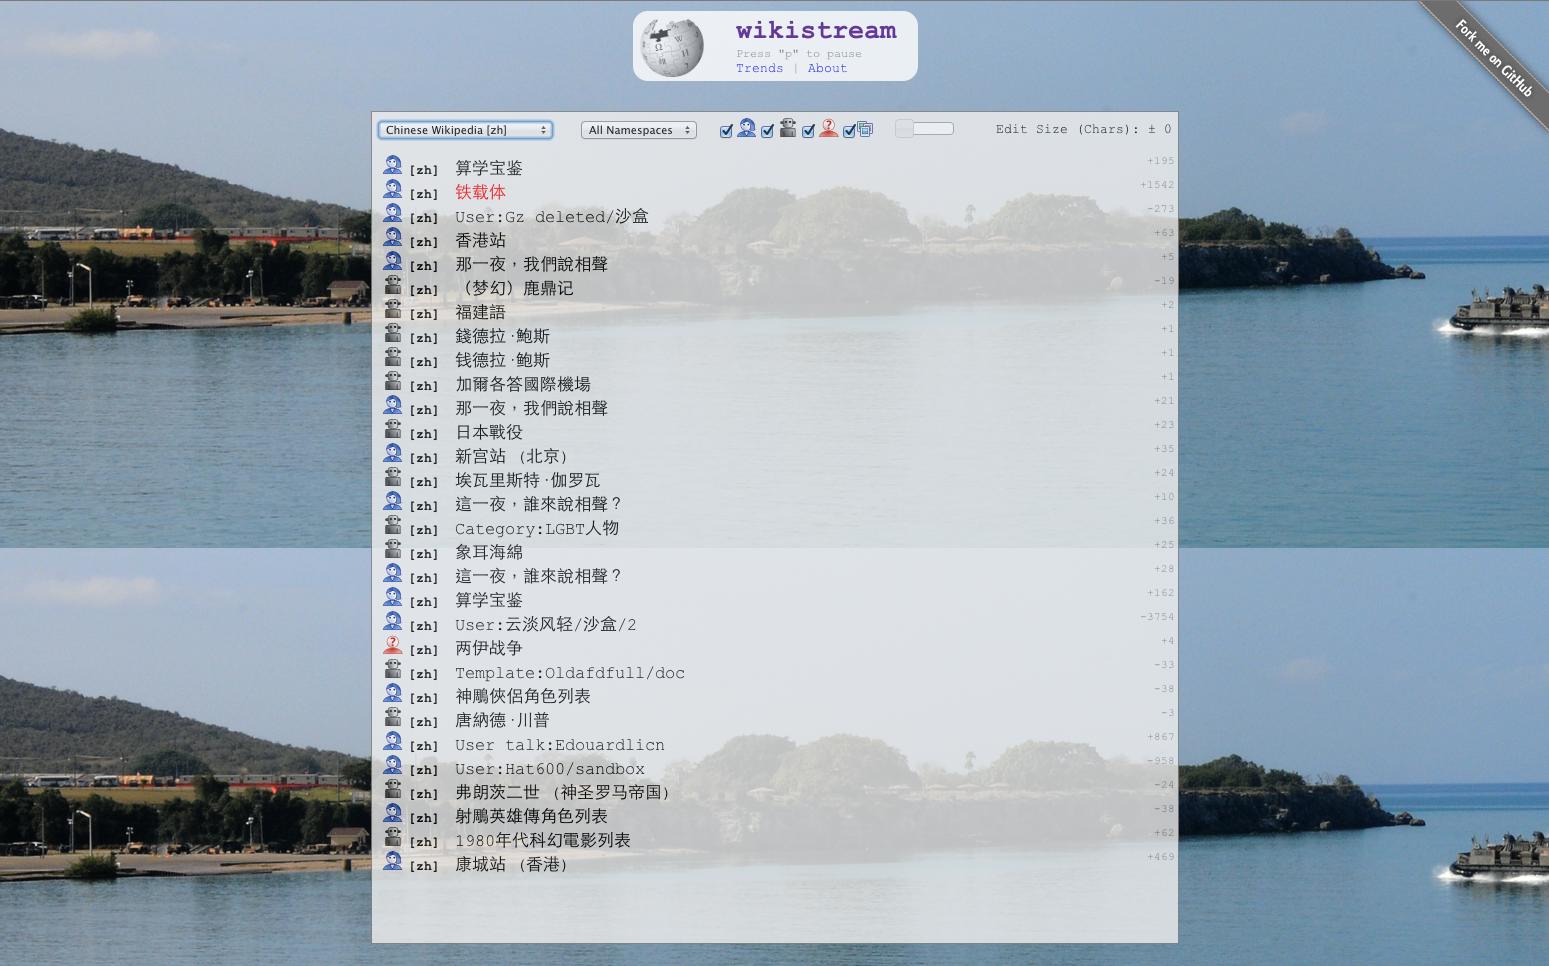The height and width of the screenshot is (966, 1549).
Task: Click the red anonymous user filter icon
Action: pos(828,128)
